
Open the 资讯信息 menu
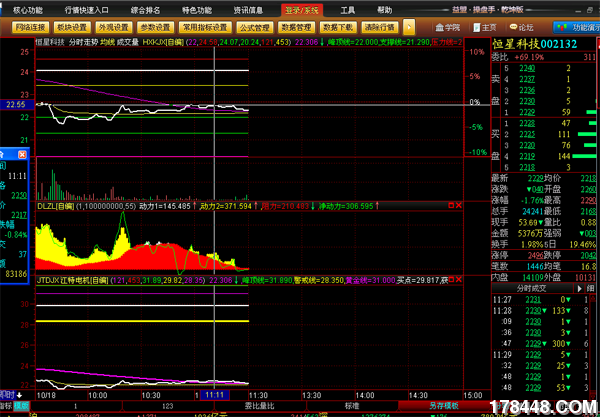(x=248, y=10)
